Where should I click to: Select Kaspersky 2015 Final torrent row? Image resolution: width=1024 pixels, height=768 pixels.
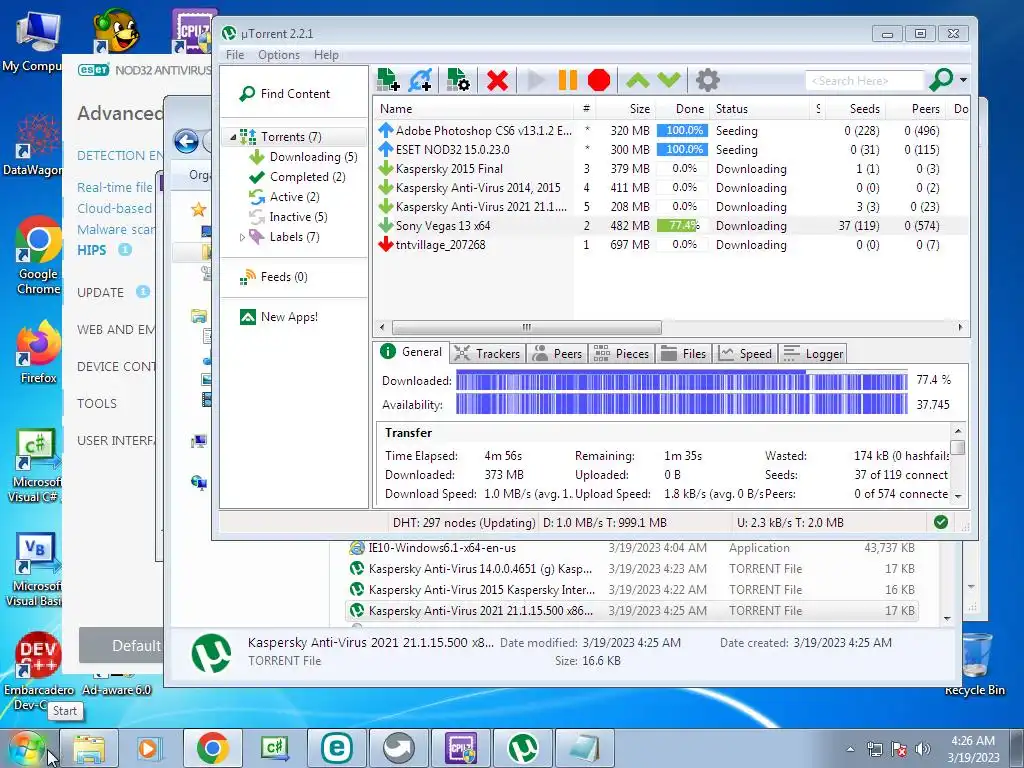coord(669,168)
